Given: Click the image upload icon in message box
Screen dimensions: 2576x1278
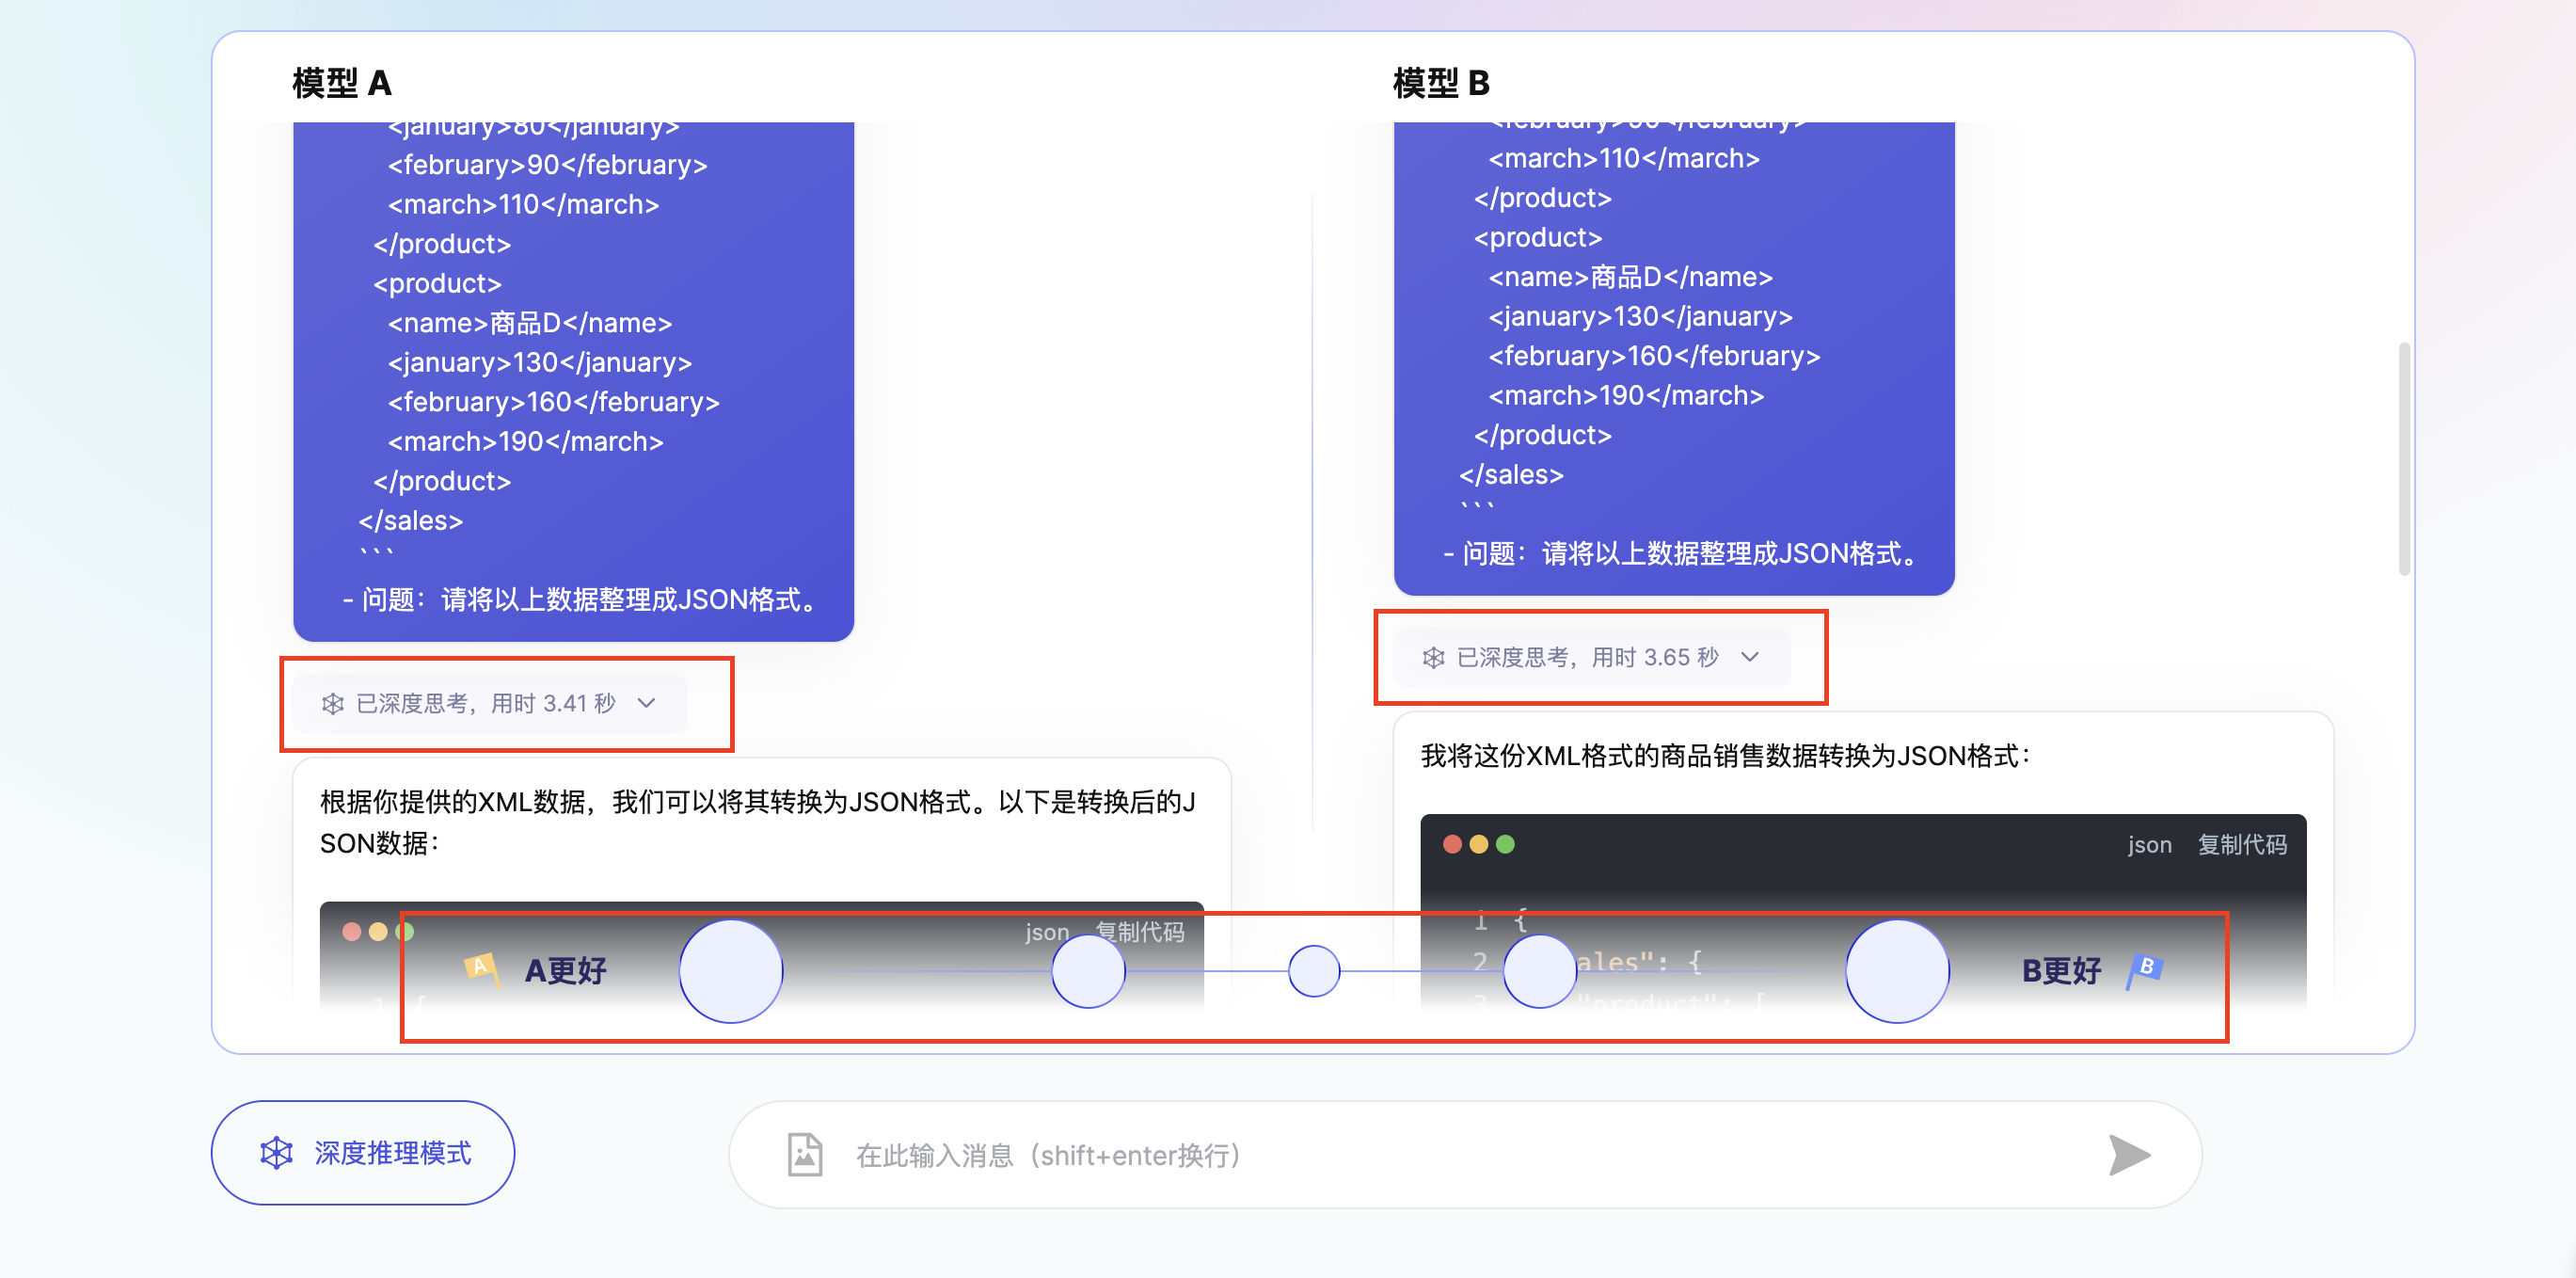Looking at the screenshot, I should point(804,1155).
